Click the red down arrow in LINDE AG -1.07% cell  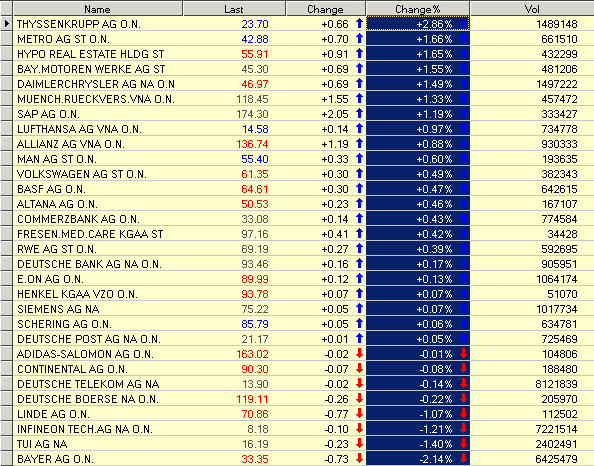[x=463, y=413]
